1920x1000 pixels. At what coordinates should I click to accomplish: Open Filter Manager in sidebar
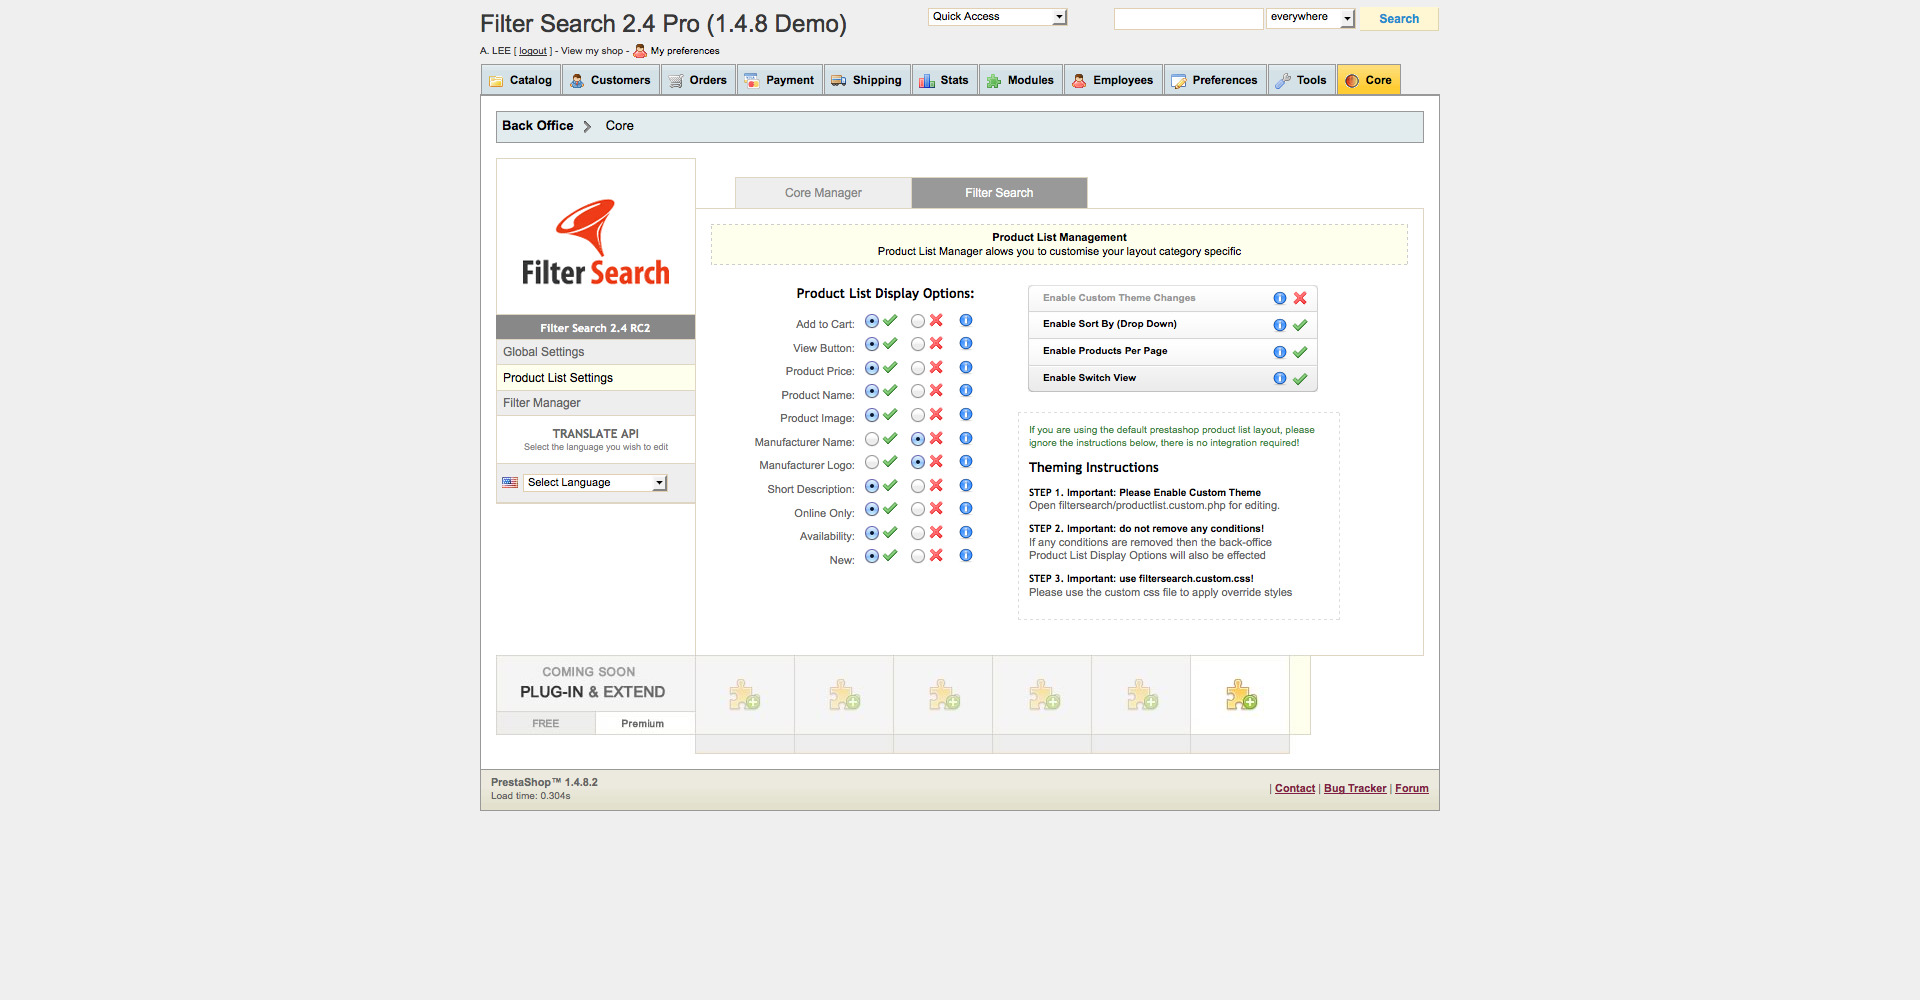(x=596, y=403)
